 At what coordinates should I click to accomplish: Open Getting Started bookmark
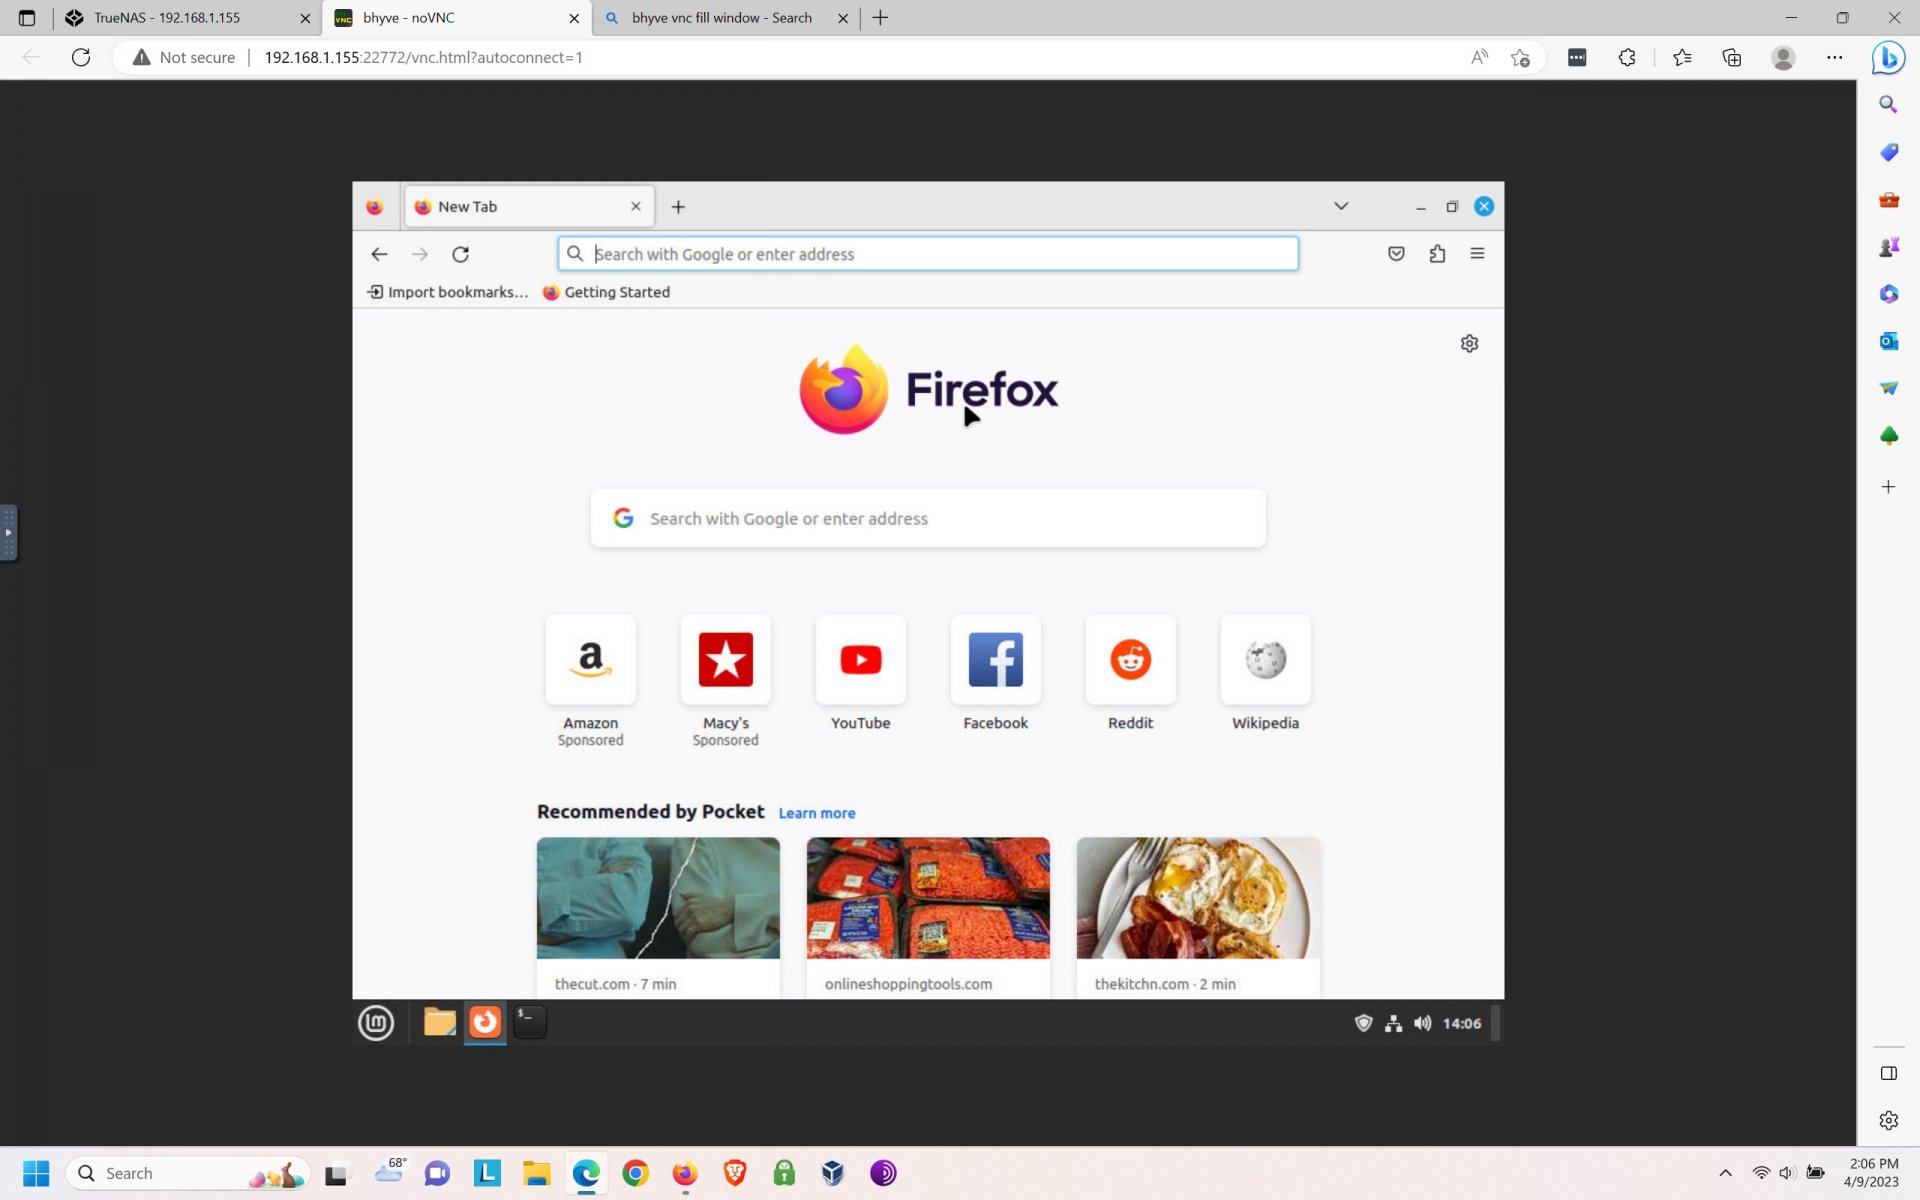click(x=606, y=292)
